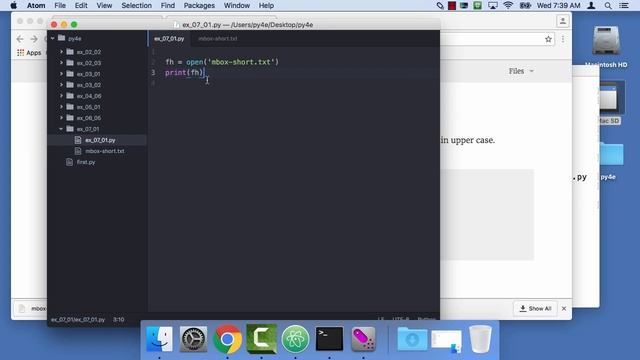The image size is (640, 360).
Task: Collapse the py4e root folder
Action: click(53, 38)
